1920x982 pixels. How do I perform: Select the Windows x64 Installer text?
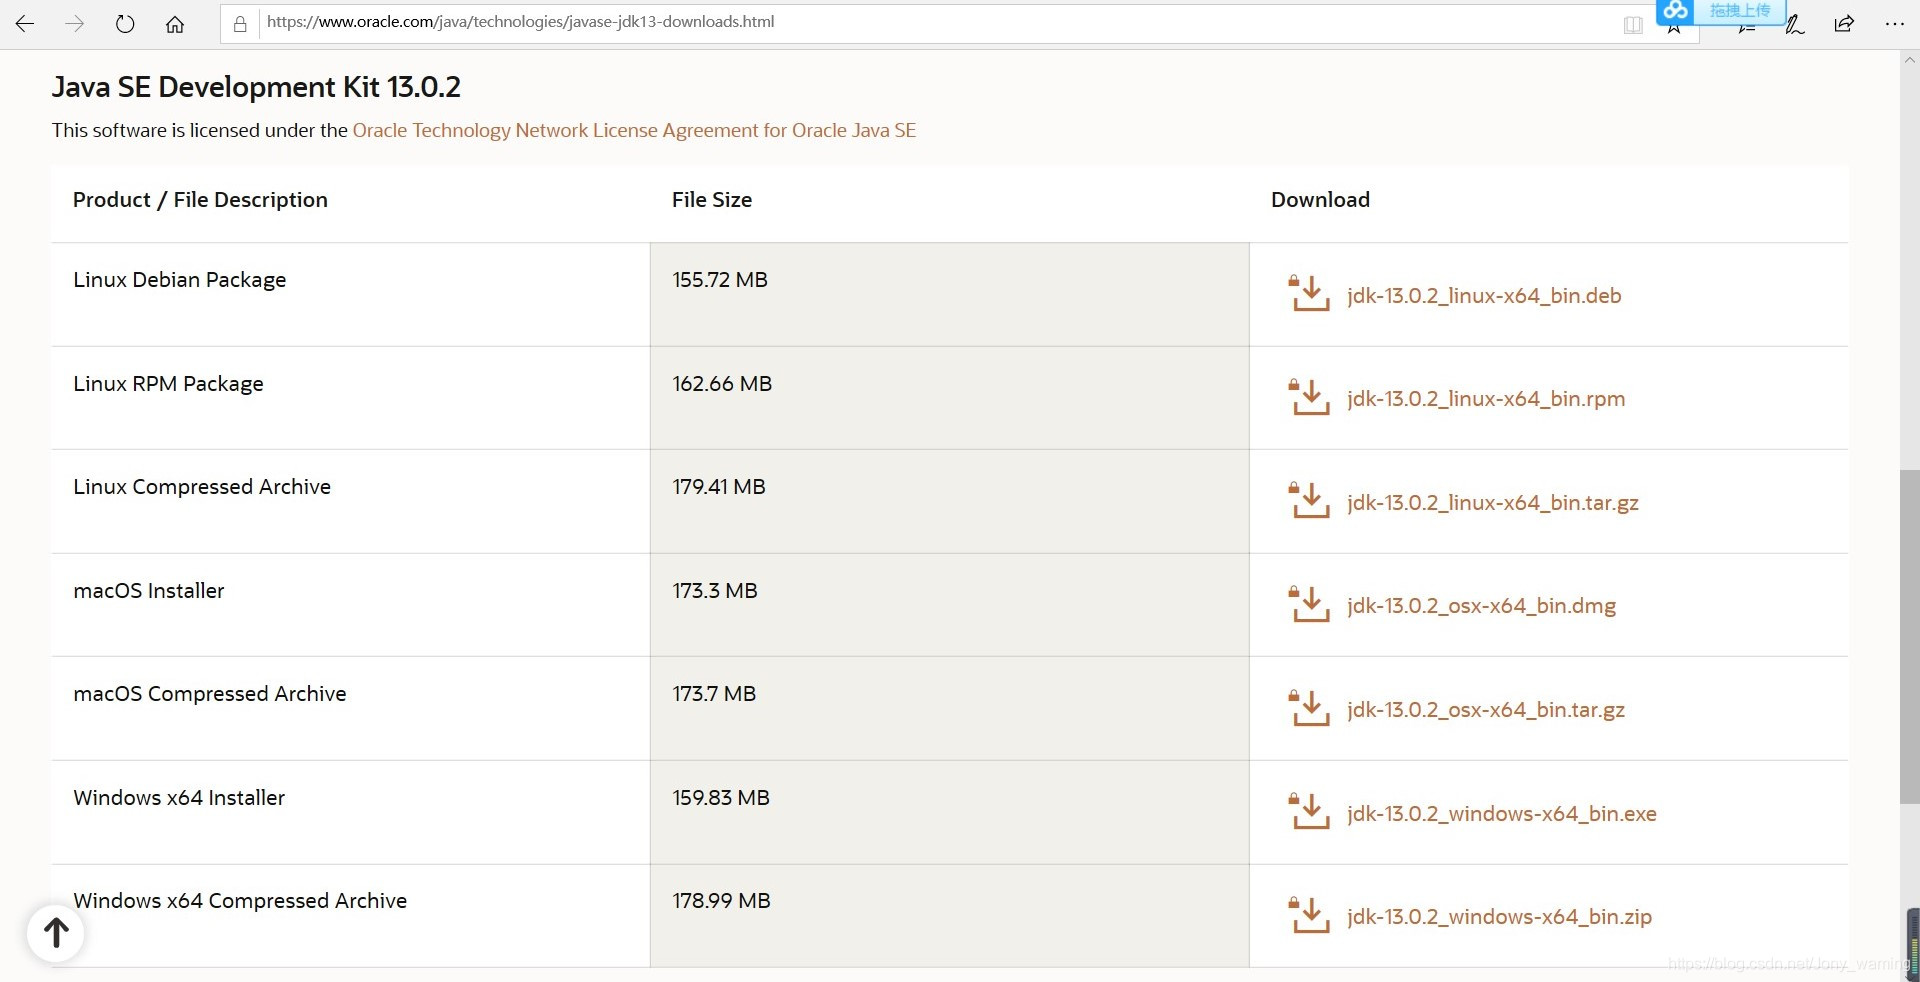coord(179,798)
